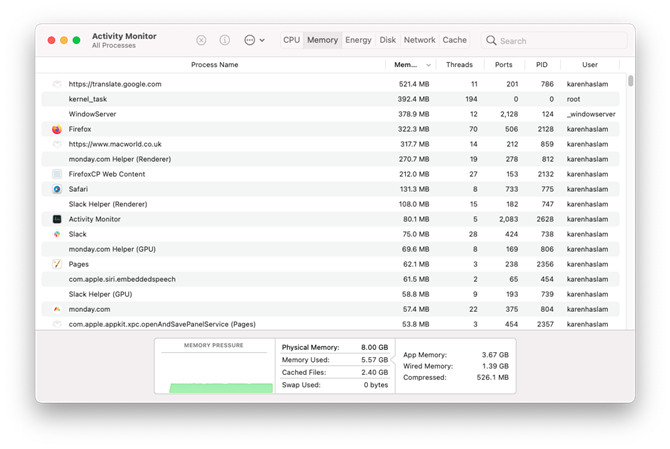Sort by the Process Name column header
The height and width of the screenshot is (449, 670).
pyautogui.click(x=215, y=65)
